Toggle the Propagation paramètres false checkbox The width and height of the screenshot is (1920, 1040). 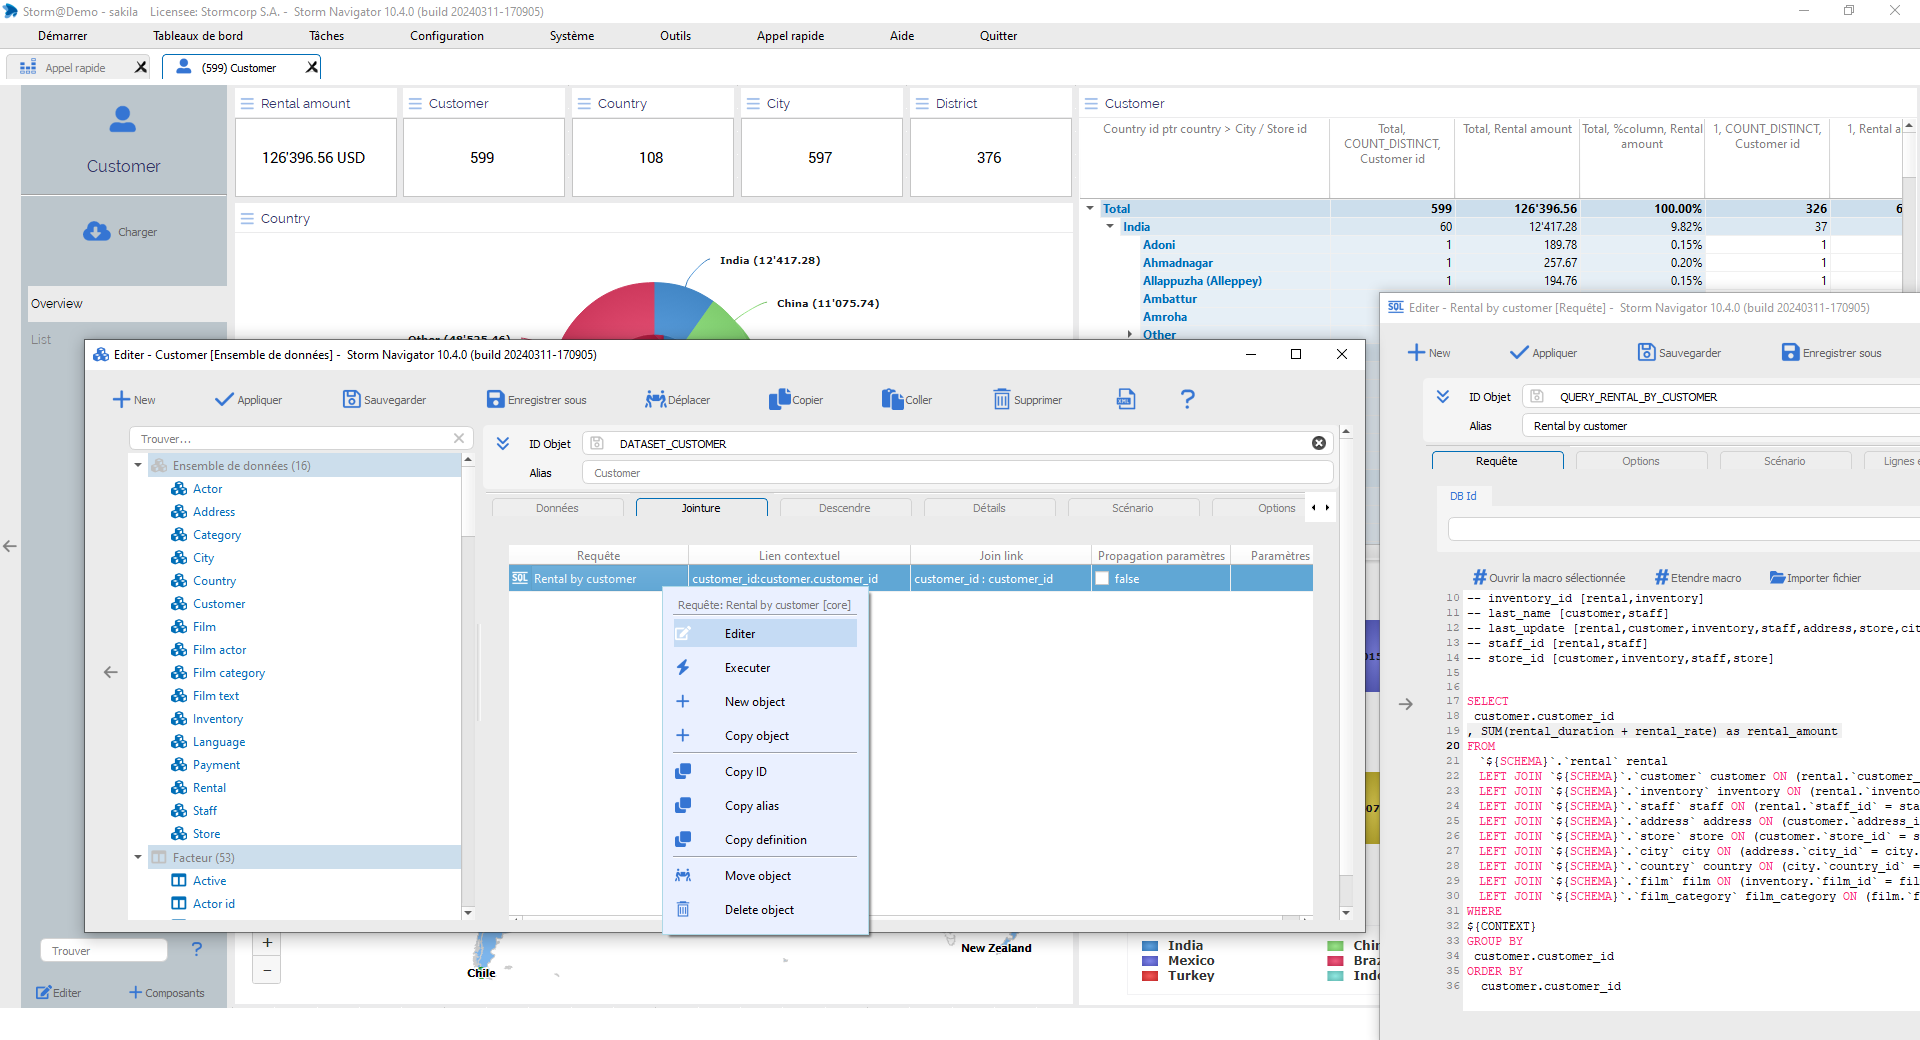tap(1102, 578)
